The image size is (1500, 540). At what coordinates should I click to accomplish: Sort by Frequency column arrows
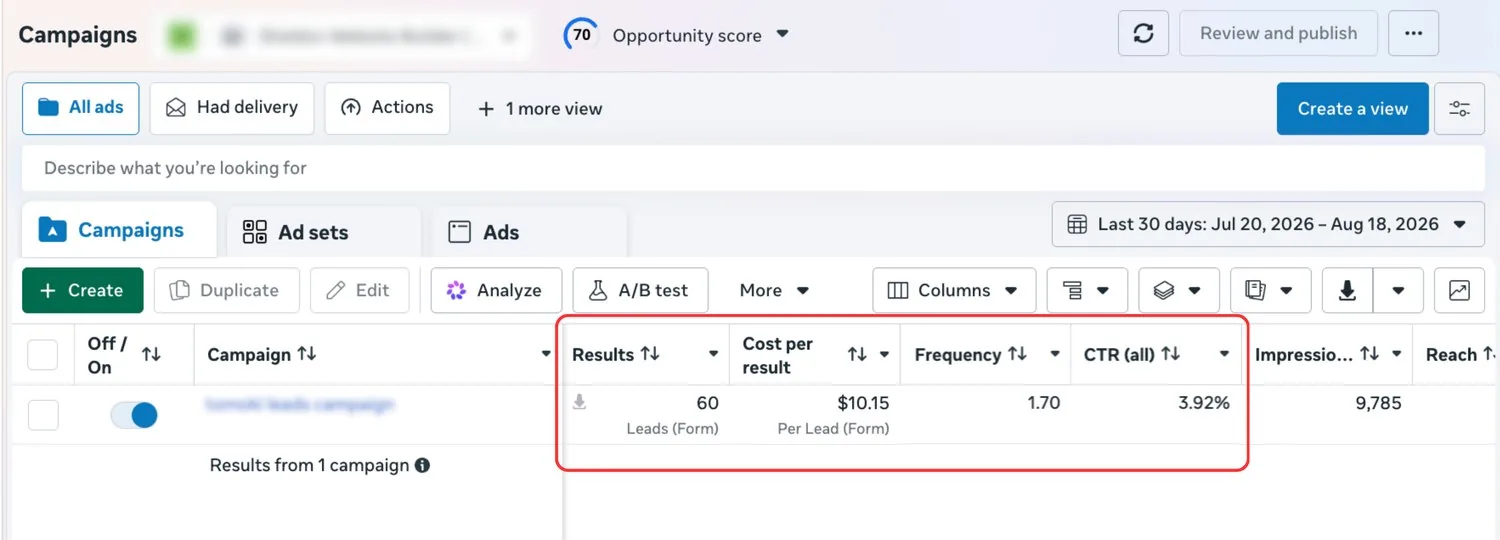pos(1017,354)
